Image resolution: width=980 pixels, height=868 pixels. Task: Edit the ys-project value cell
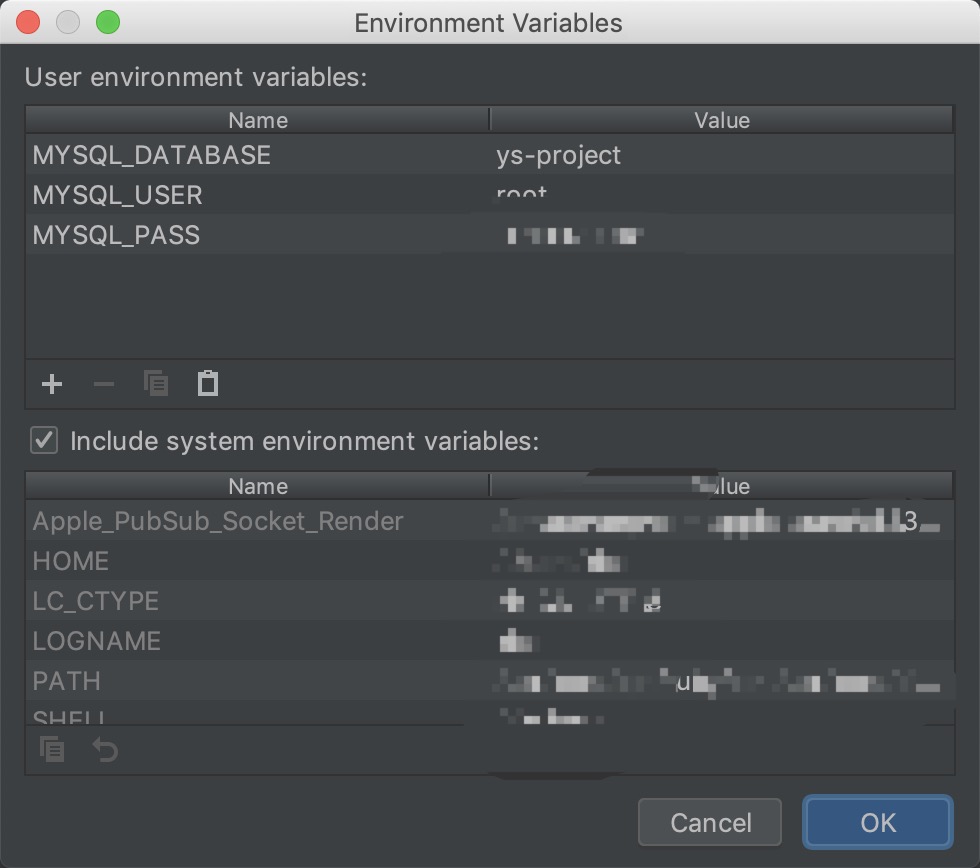pos(559,155)
